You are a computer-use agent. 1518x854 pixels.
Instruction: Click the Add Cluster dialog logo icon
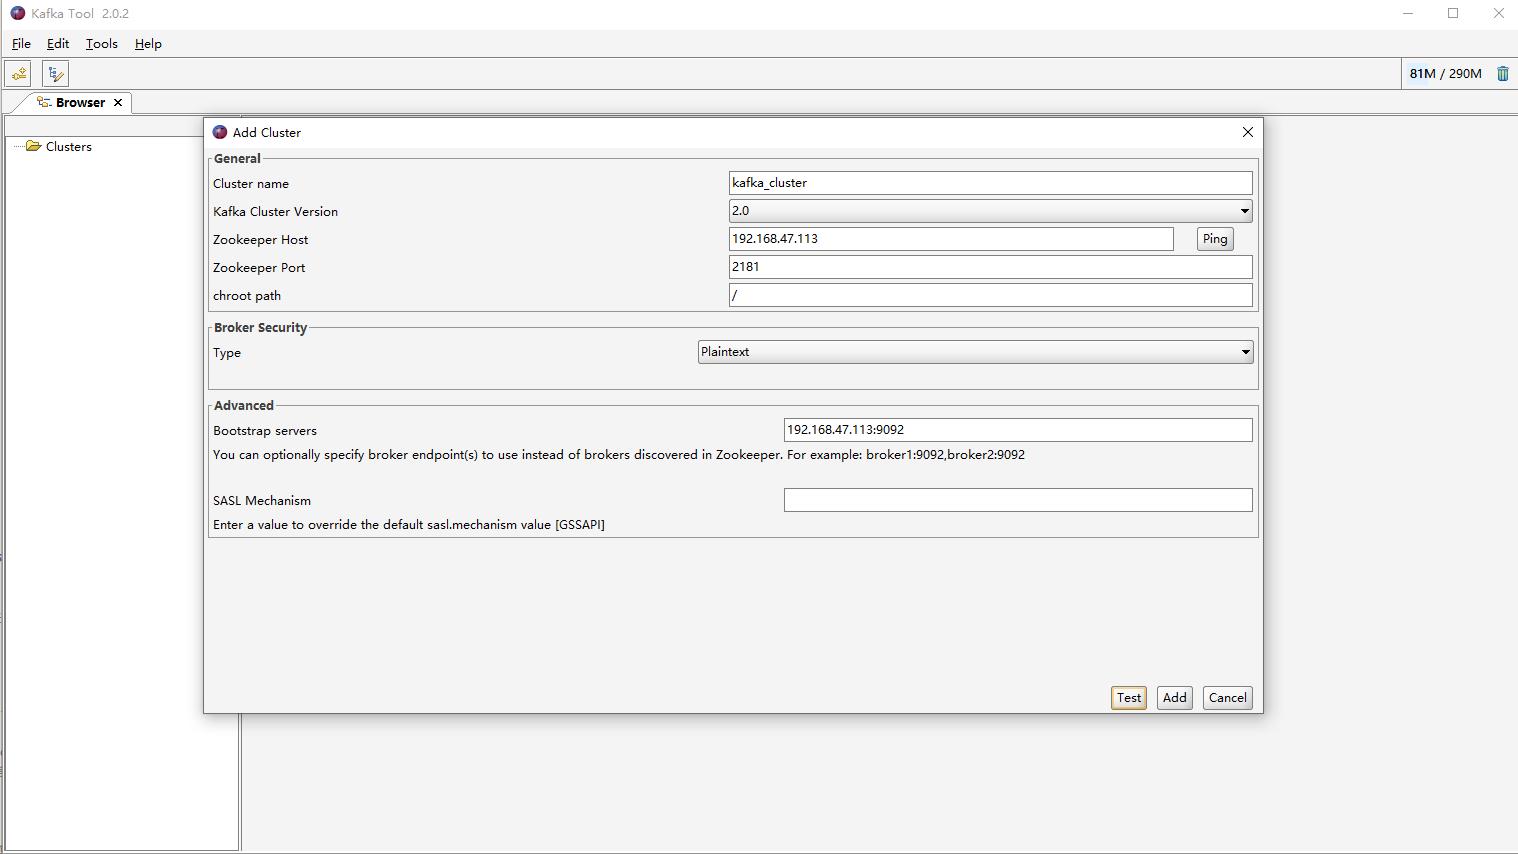[220, 132]
